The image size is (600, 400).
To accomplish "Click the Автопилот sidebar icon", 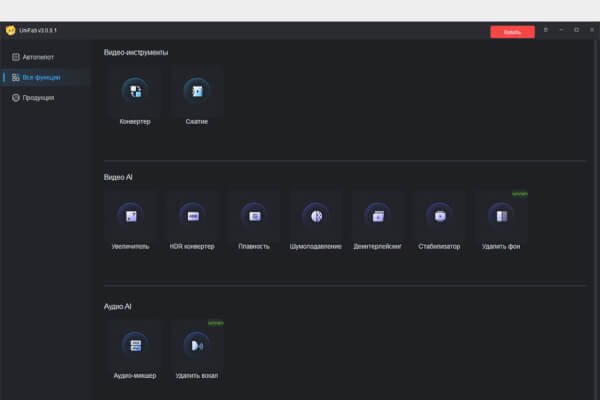I will [16, 57].
